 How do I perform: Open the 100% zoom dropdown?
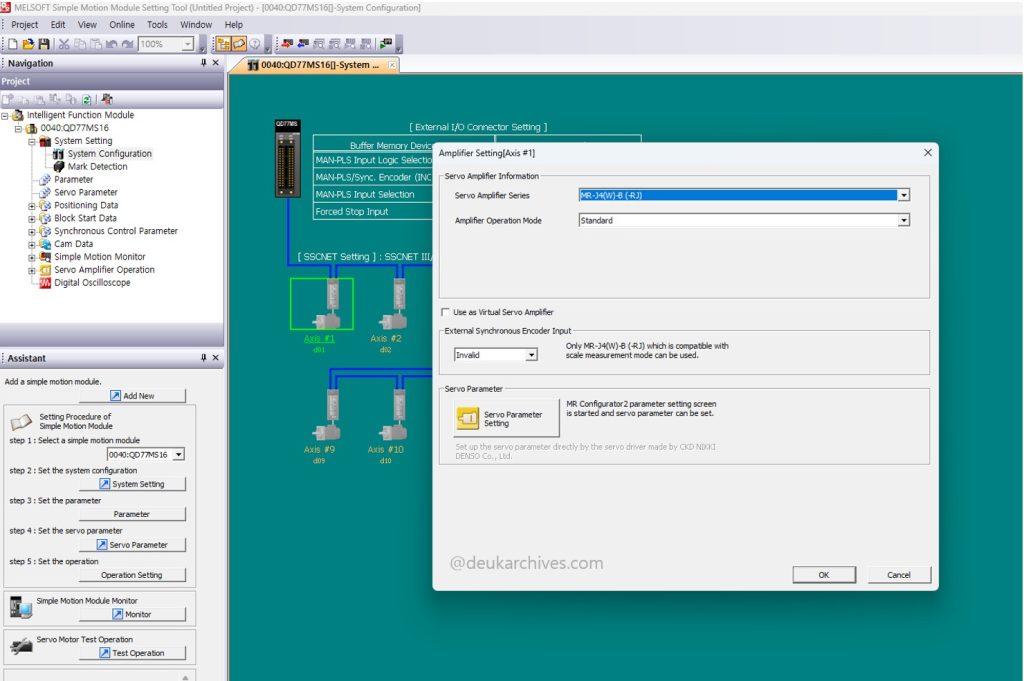(188, 44)
